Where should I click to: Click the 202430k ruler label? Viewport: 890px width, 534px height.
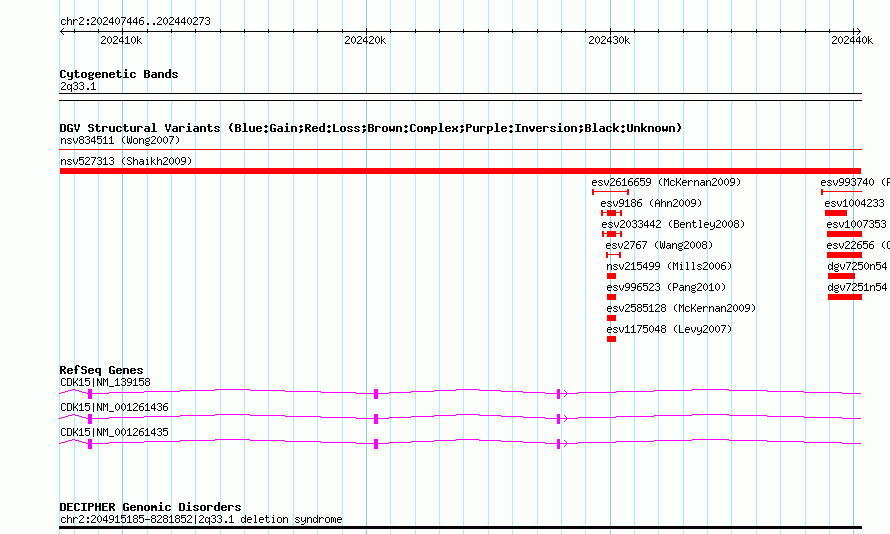tap(609, 40)
